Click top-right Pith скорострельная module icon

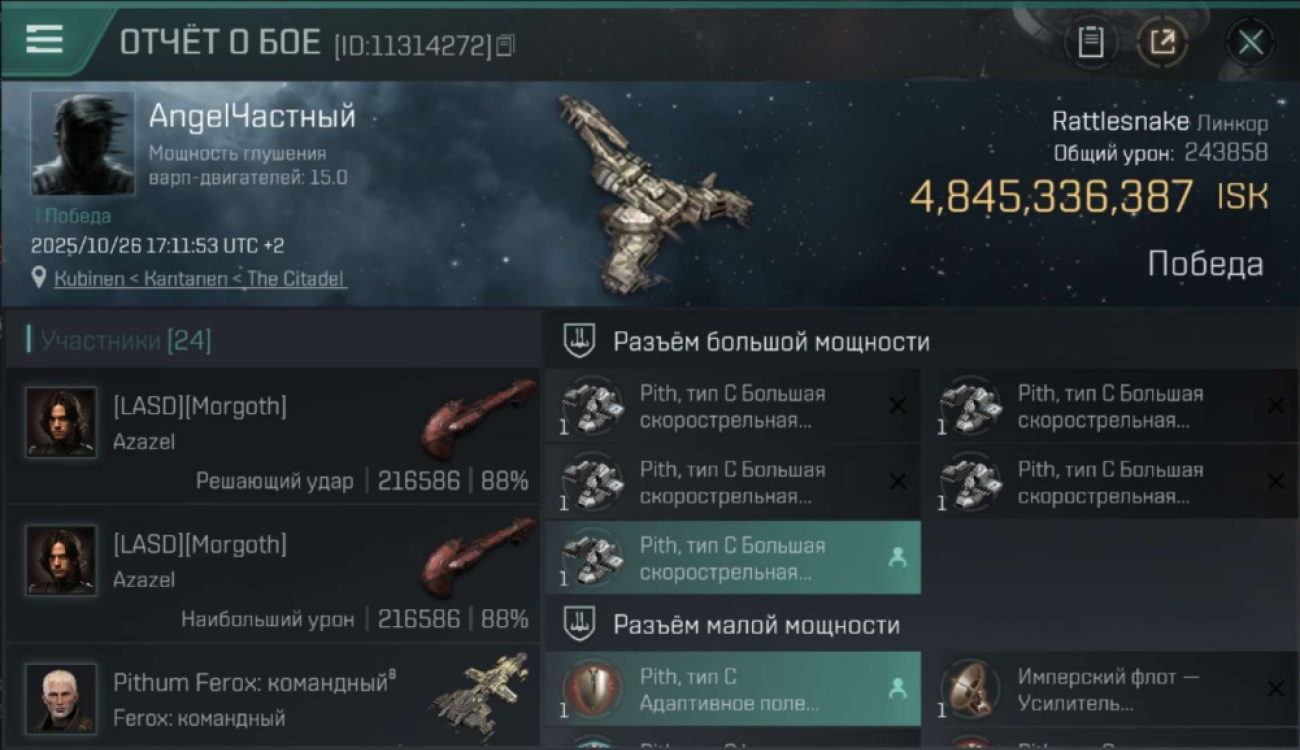click(970, 405)
